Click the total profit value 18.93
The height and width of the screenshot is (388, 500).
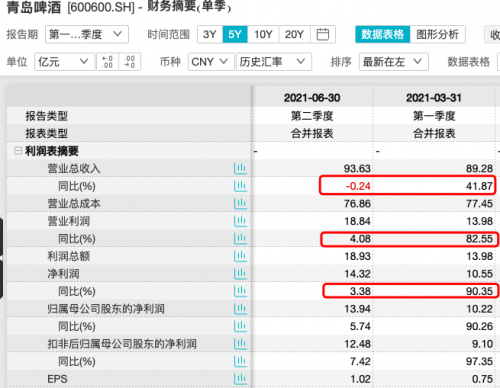click(x=357, y=256)
